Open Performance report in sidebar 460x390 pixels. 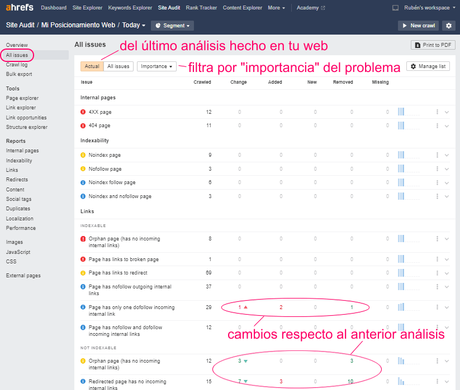tap(21, 228)
